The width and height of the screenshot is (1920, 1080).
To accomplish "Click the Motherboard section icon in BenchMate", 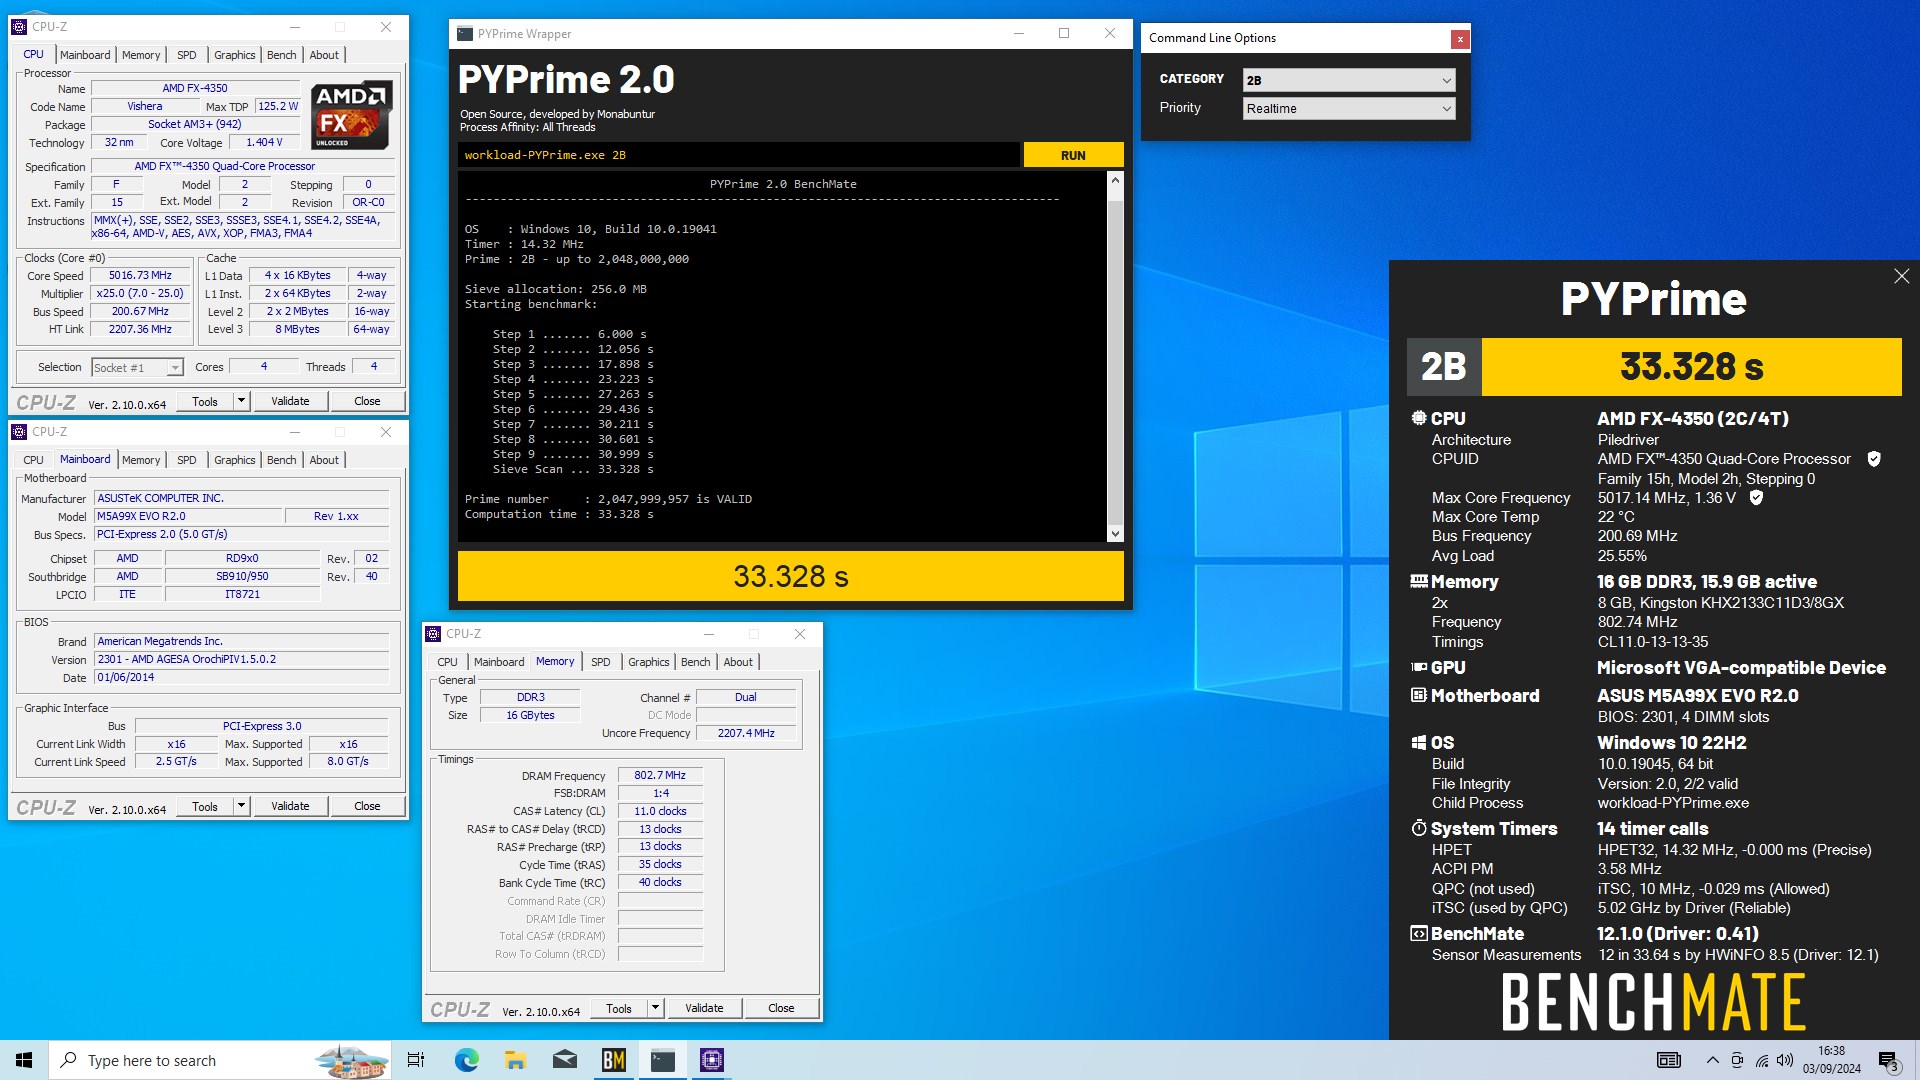I will (1418, 695).
